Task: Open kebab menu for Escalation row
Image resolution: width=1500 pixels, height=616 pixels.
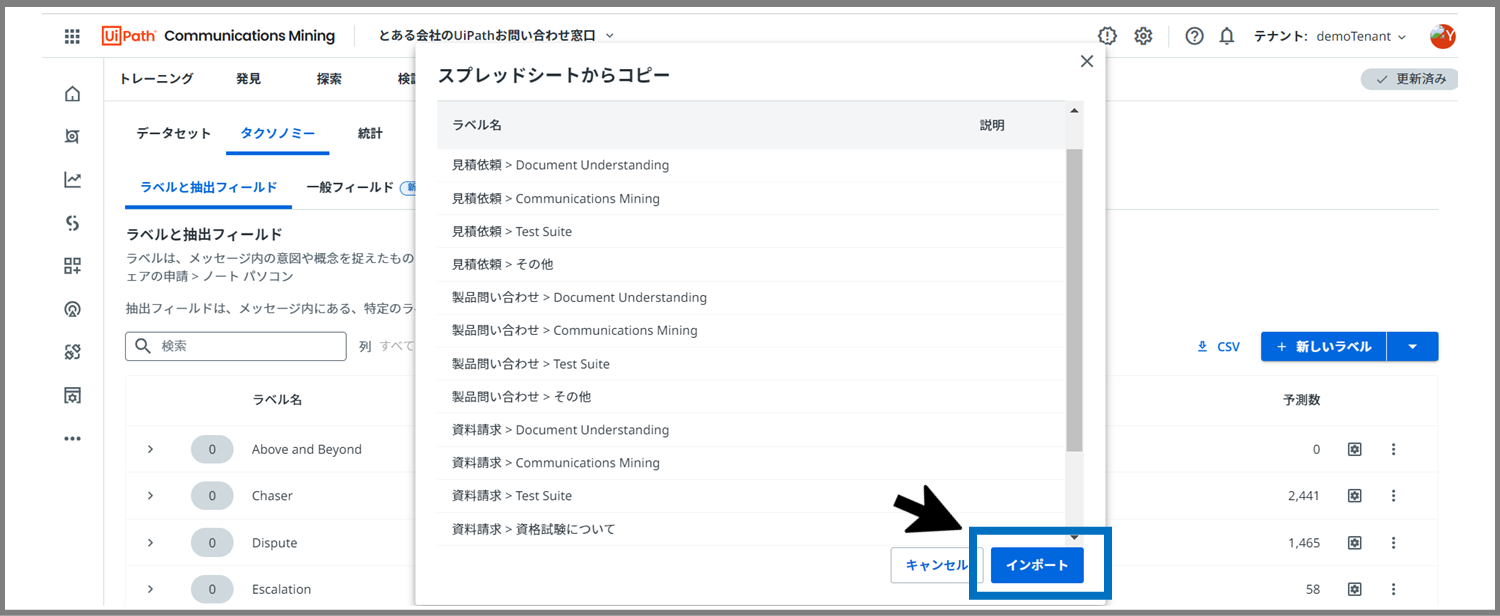Action: tap(1393, 589)
